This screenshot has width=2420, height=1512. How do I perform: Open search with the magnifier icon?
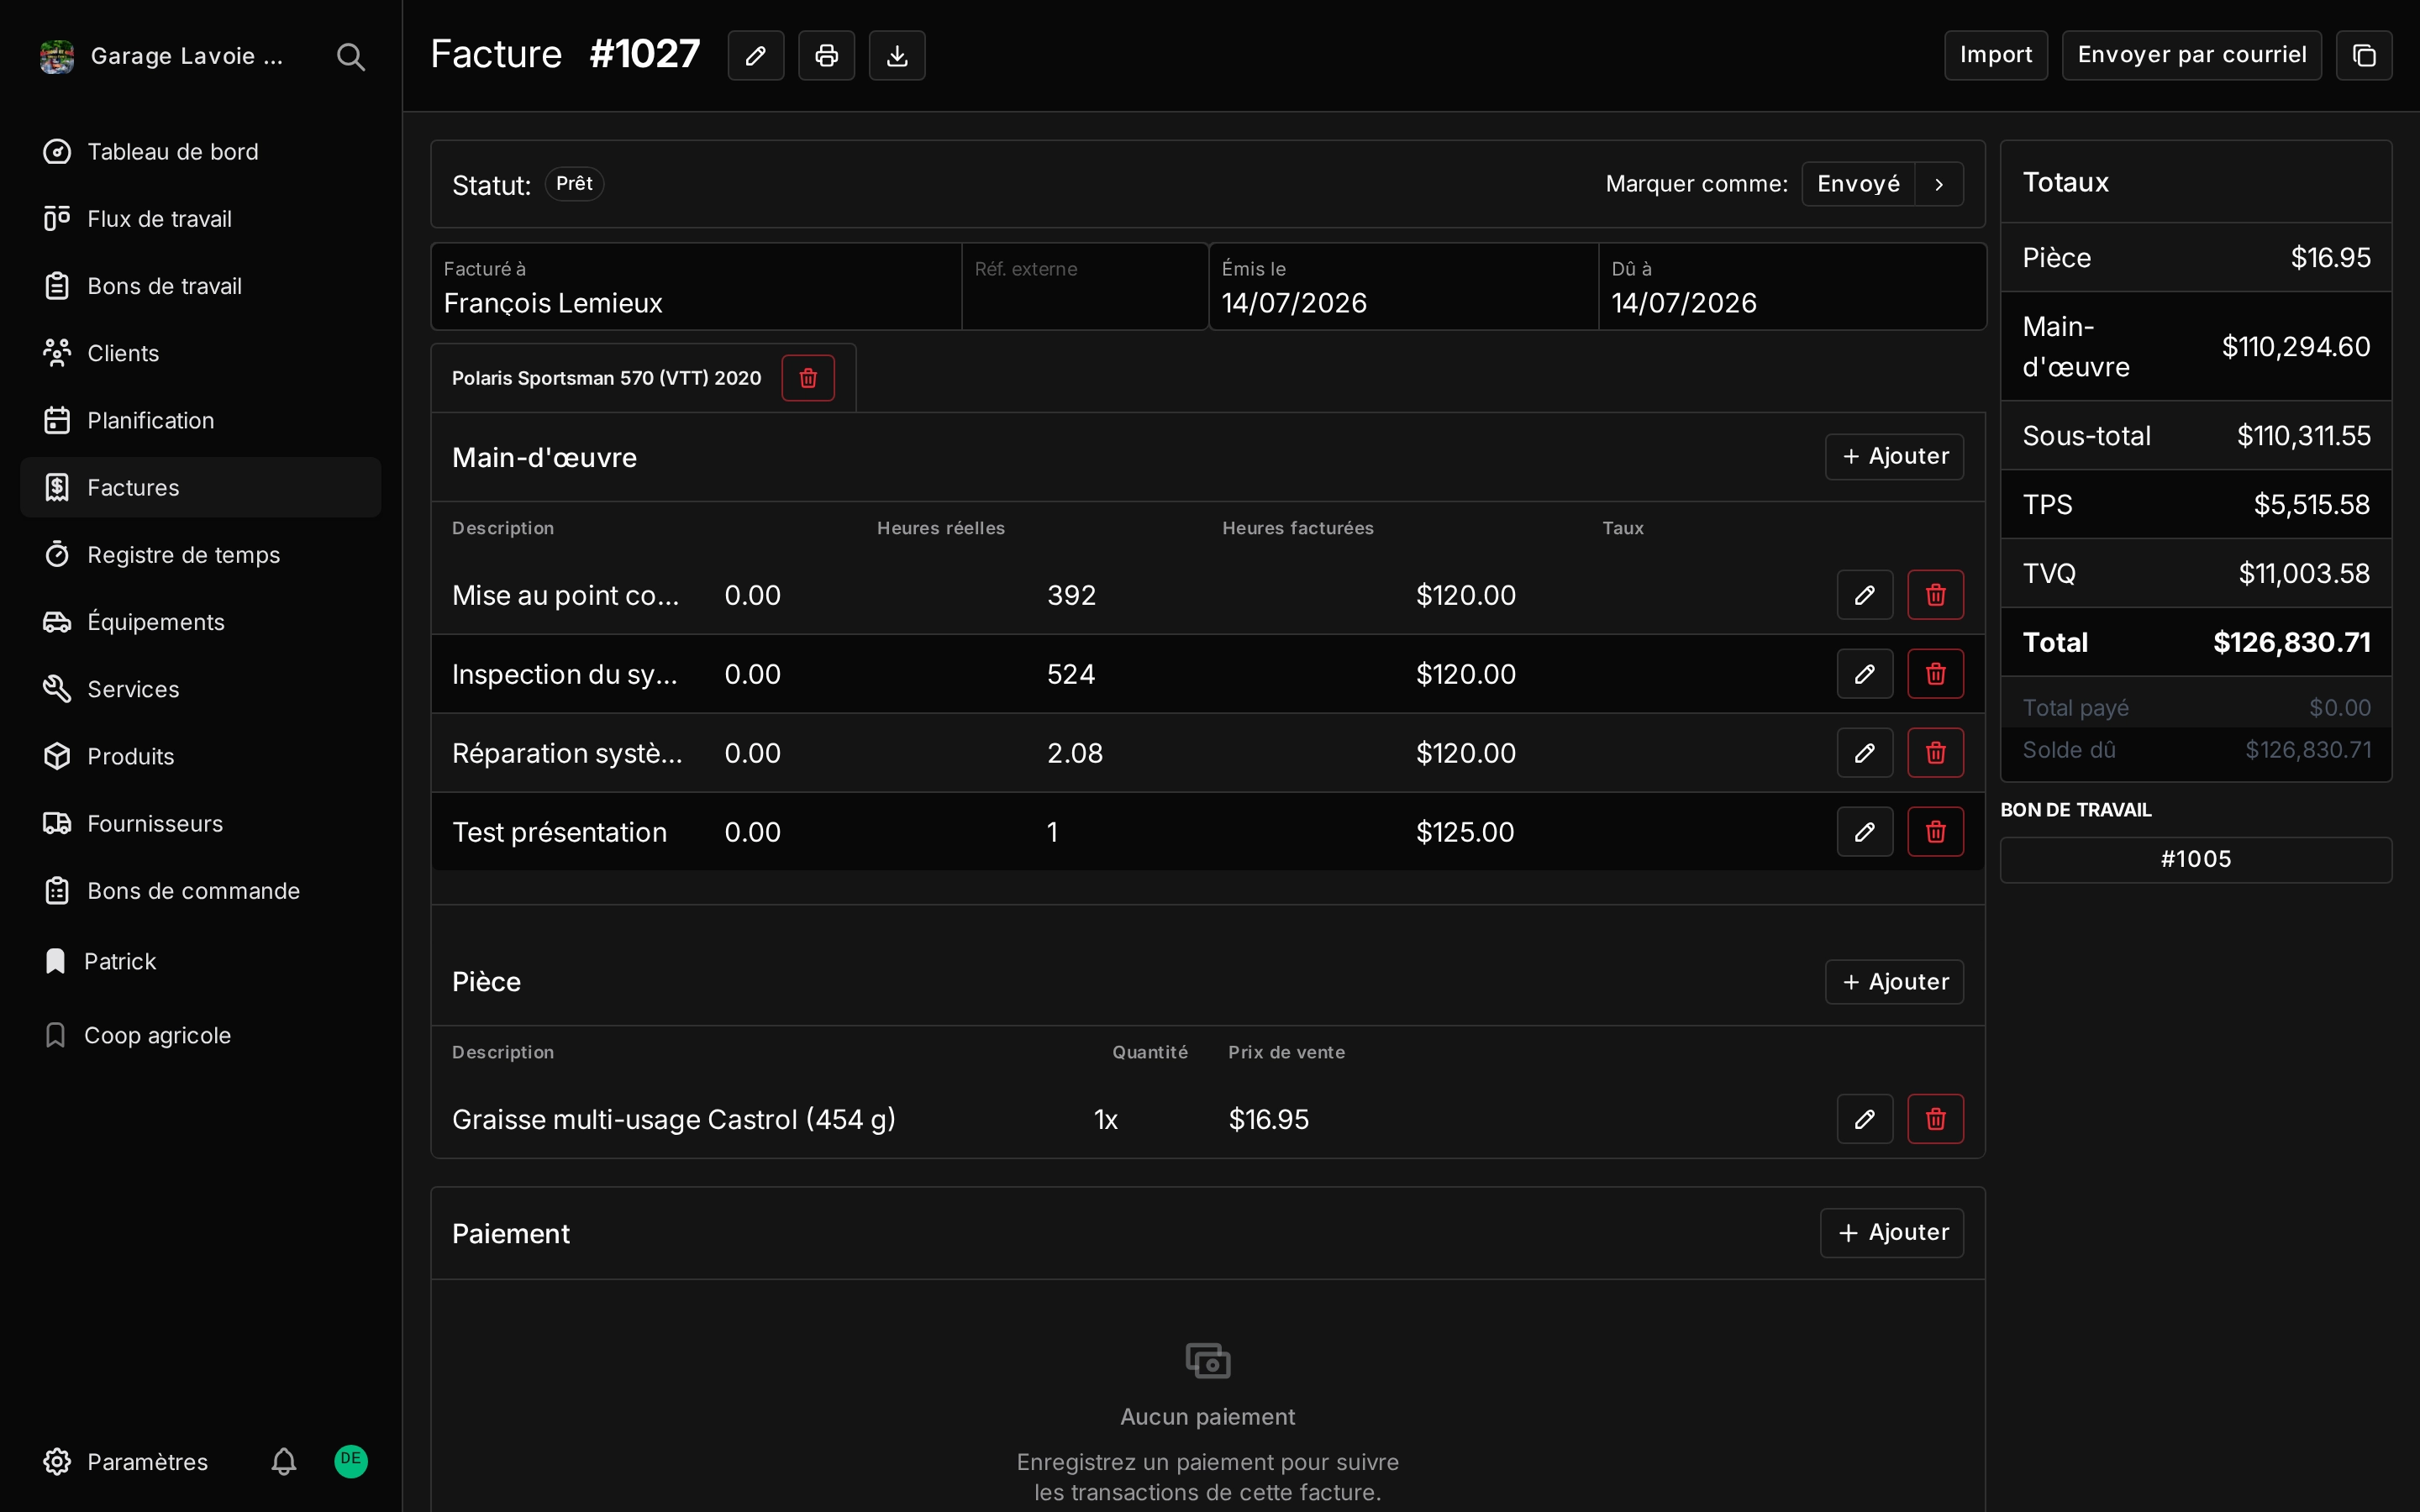click(x=350, y=56)
